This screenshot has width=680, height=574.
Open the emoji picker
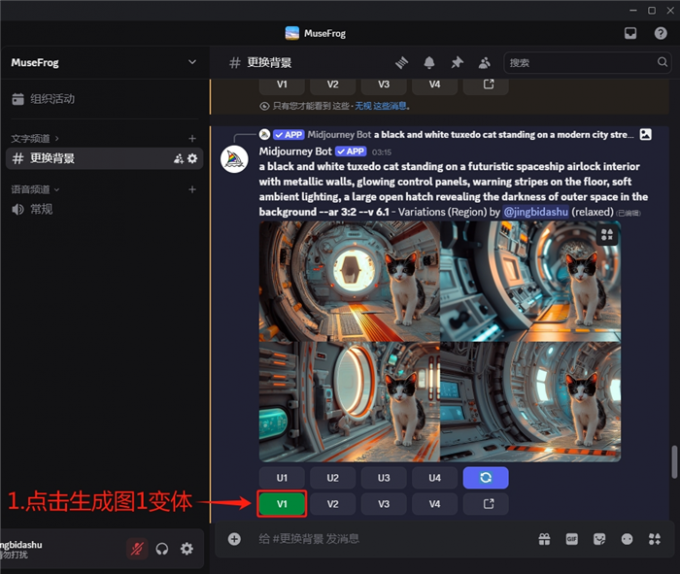(627, 539)
